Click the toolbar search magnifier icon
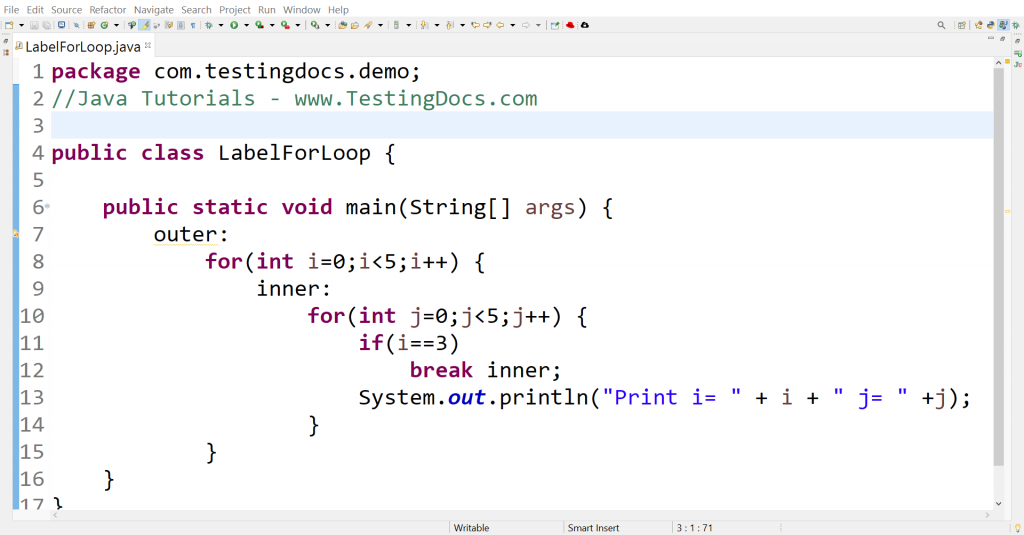The image size is (1024, 535). pos(941,25)
